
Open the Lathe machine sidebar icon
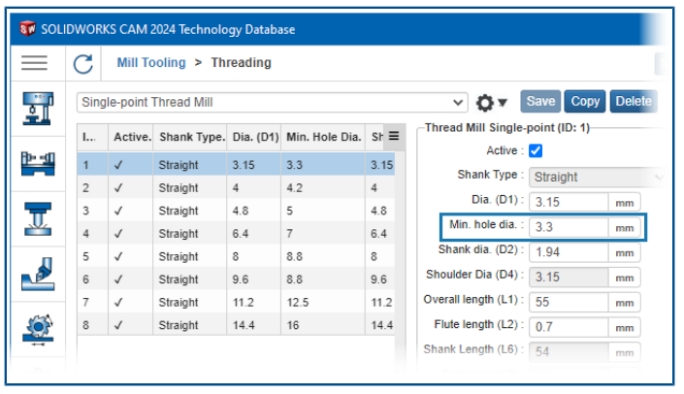coord(38,163)
